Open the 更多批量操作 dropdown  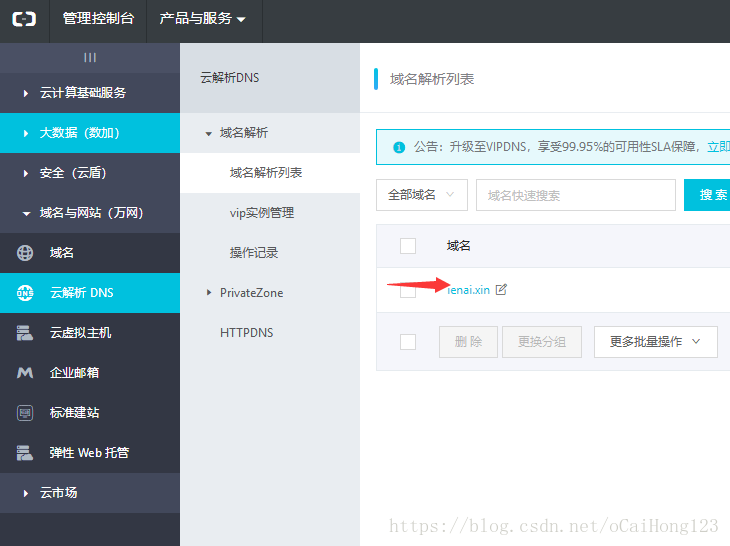[x=656, y=342]
